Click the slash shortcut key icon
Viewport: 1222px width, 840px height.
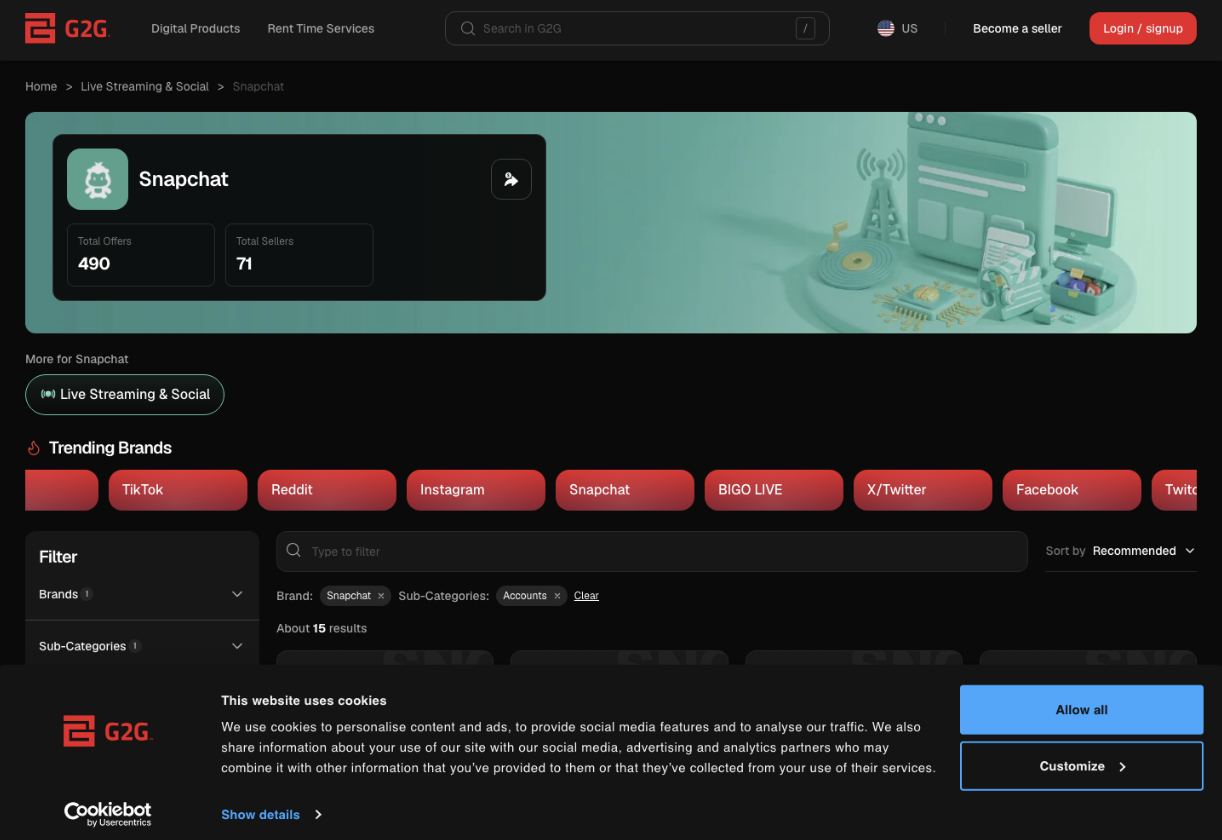coord(805,29)
